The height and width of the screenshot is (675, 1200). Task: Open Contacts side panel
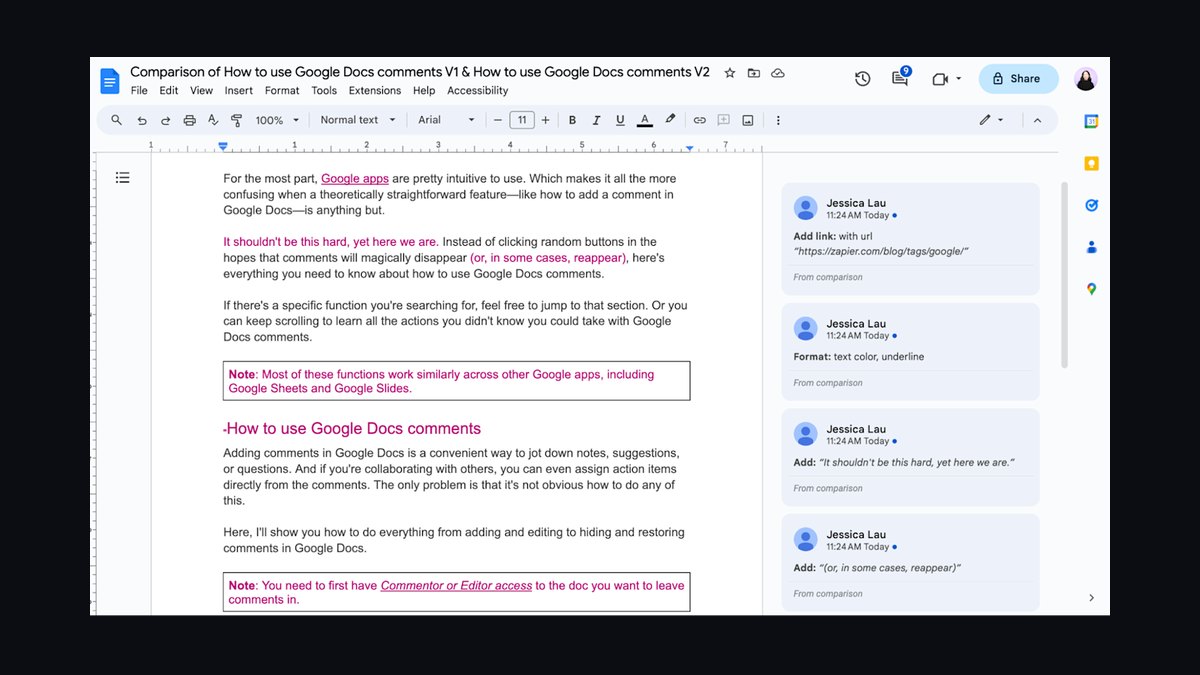1092,247
